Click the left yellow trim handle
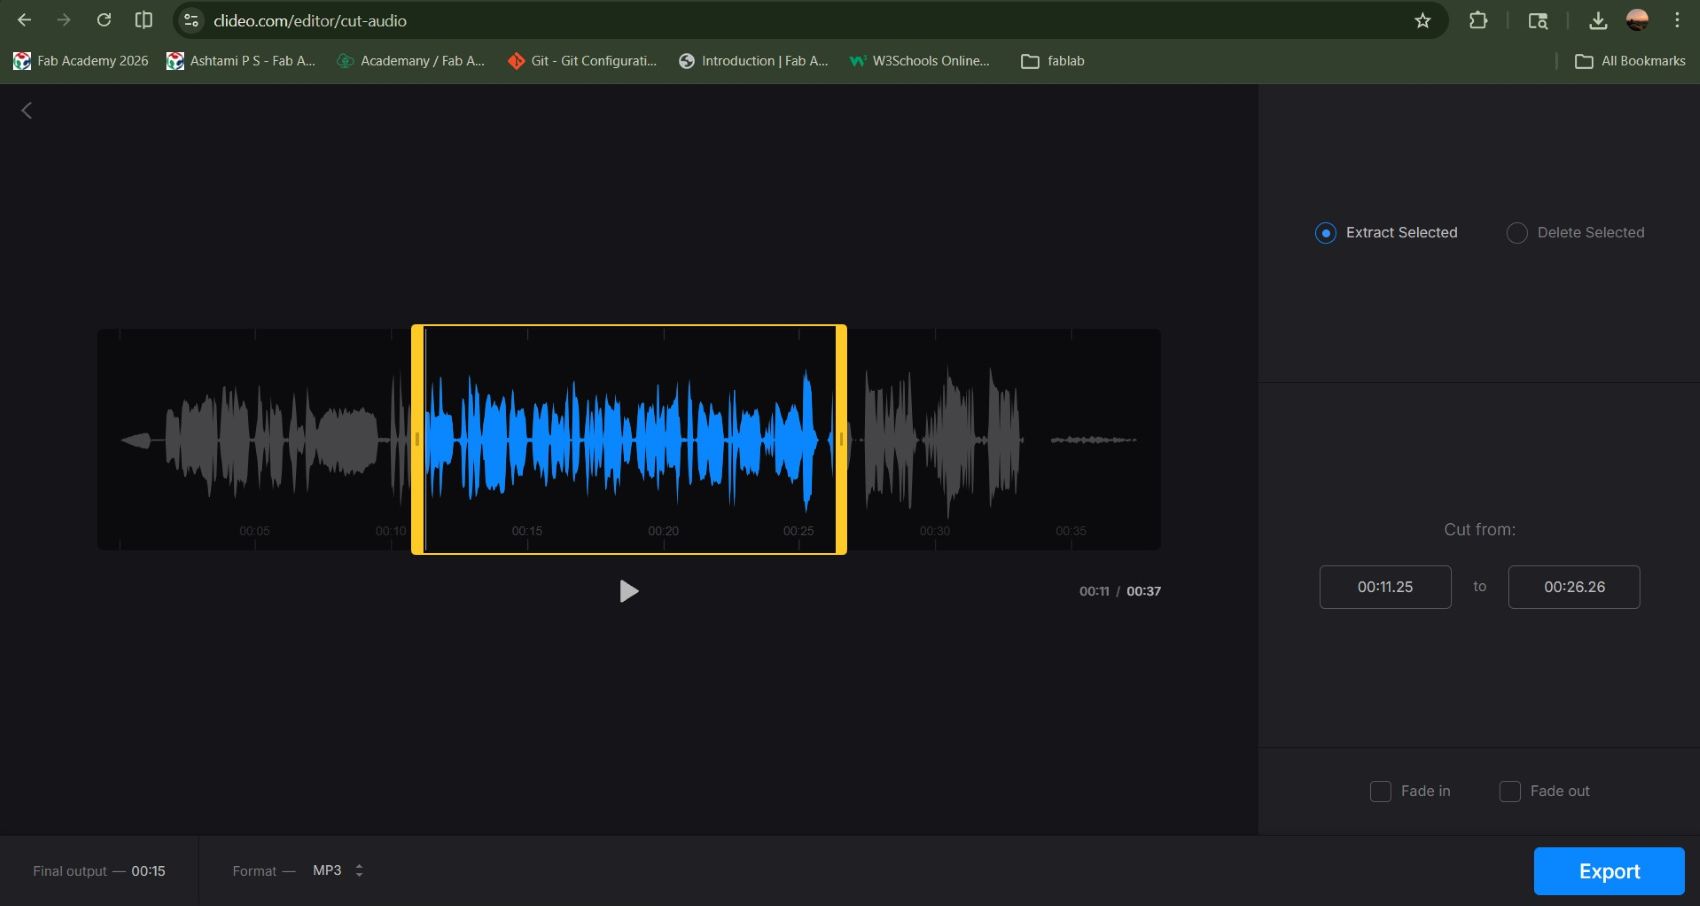The image size is (1700, 906). click(417, 439)
